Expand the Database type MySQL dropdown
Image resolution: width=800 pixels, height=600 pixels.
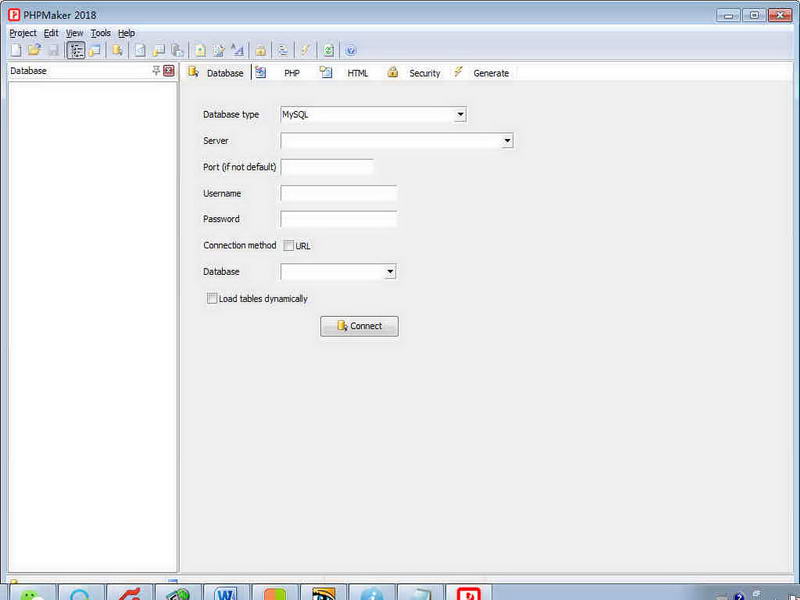460,114
